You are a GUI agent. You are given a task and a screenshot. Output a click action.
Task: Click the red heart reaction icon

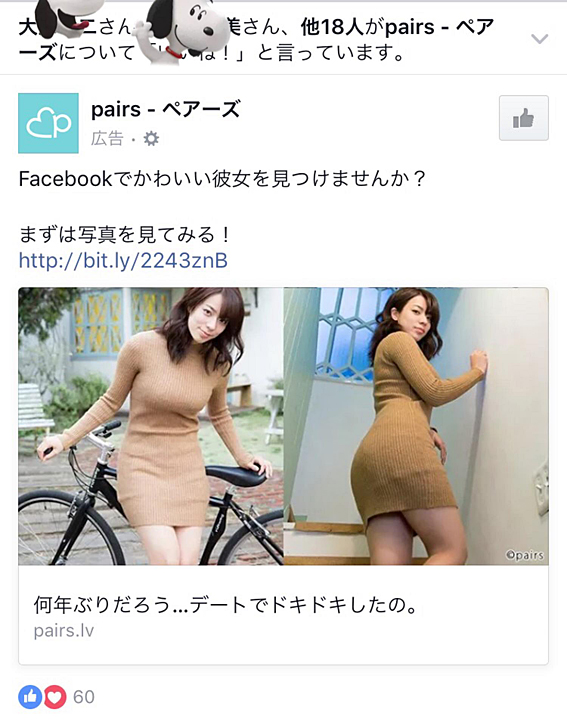coord(55,697)
